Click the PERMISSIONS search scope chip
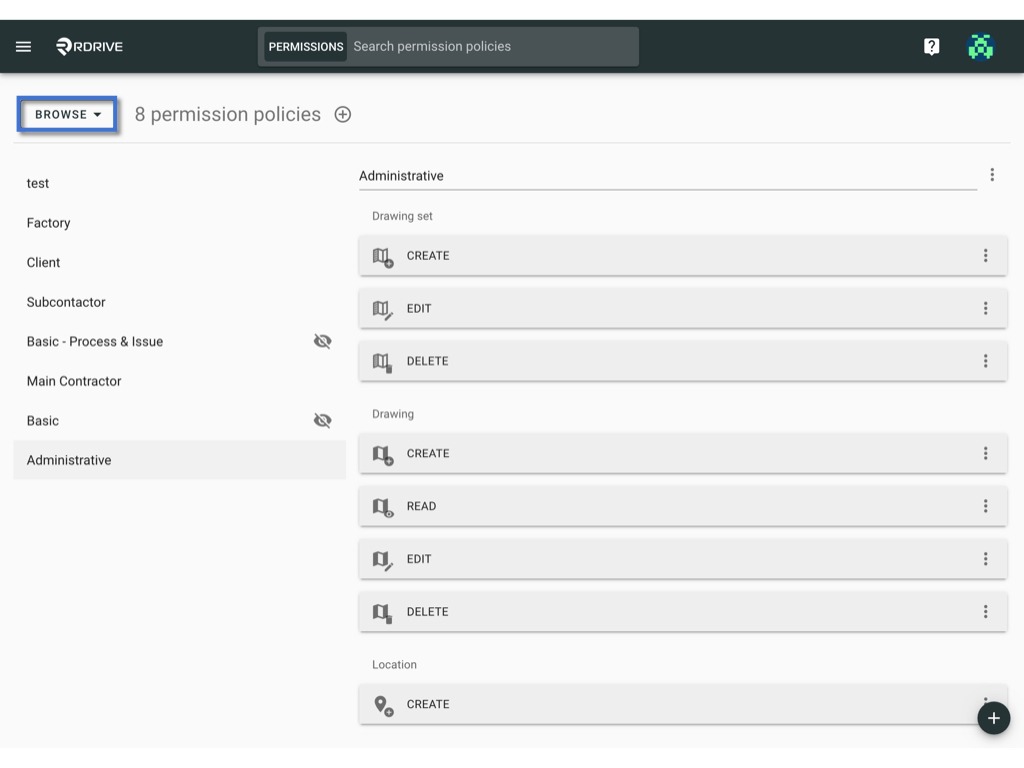 tap(306, 46)
